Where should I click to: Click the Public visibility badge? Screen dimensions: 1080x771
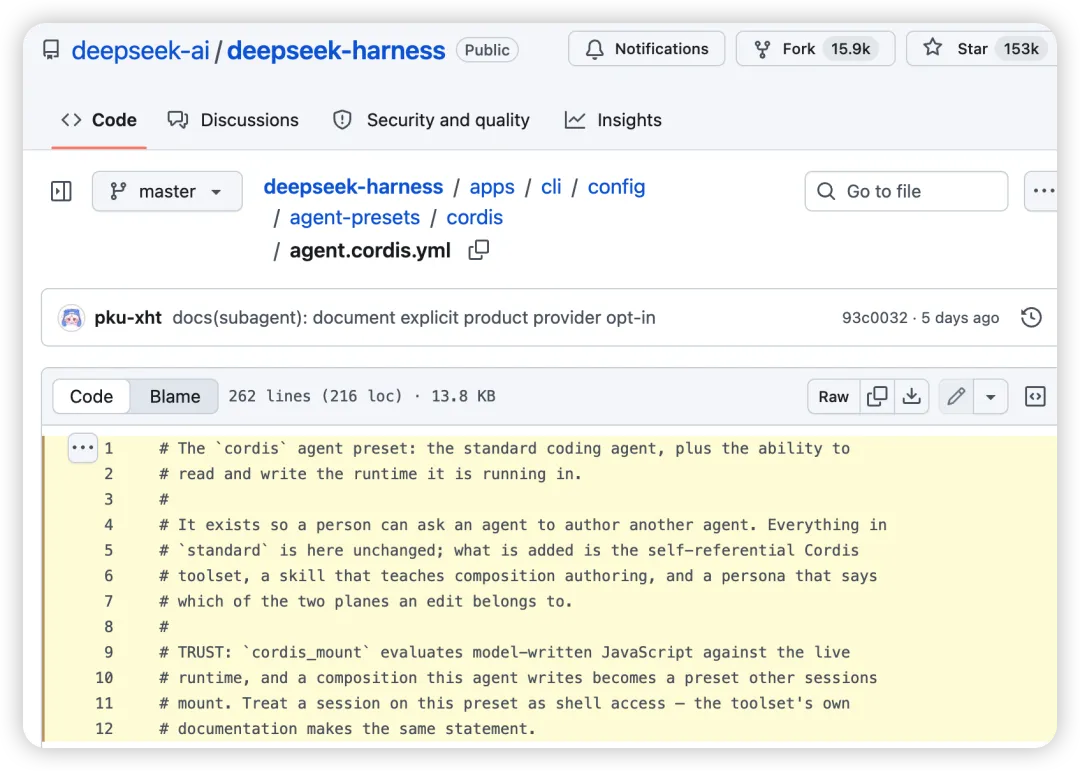click(487, 50)
